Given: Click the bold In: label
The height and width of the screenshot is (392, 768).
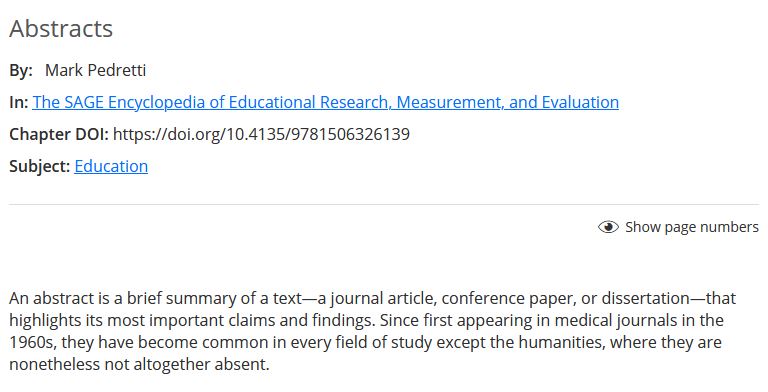Looking at the screenshot, I should (x=19, y=102).
